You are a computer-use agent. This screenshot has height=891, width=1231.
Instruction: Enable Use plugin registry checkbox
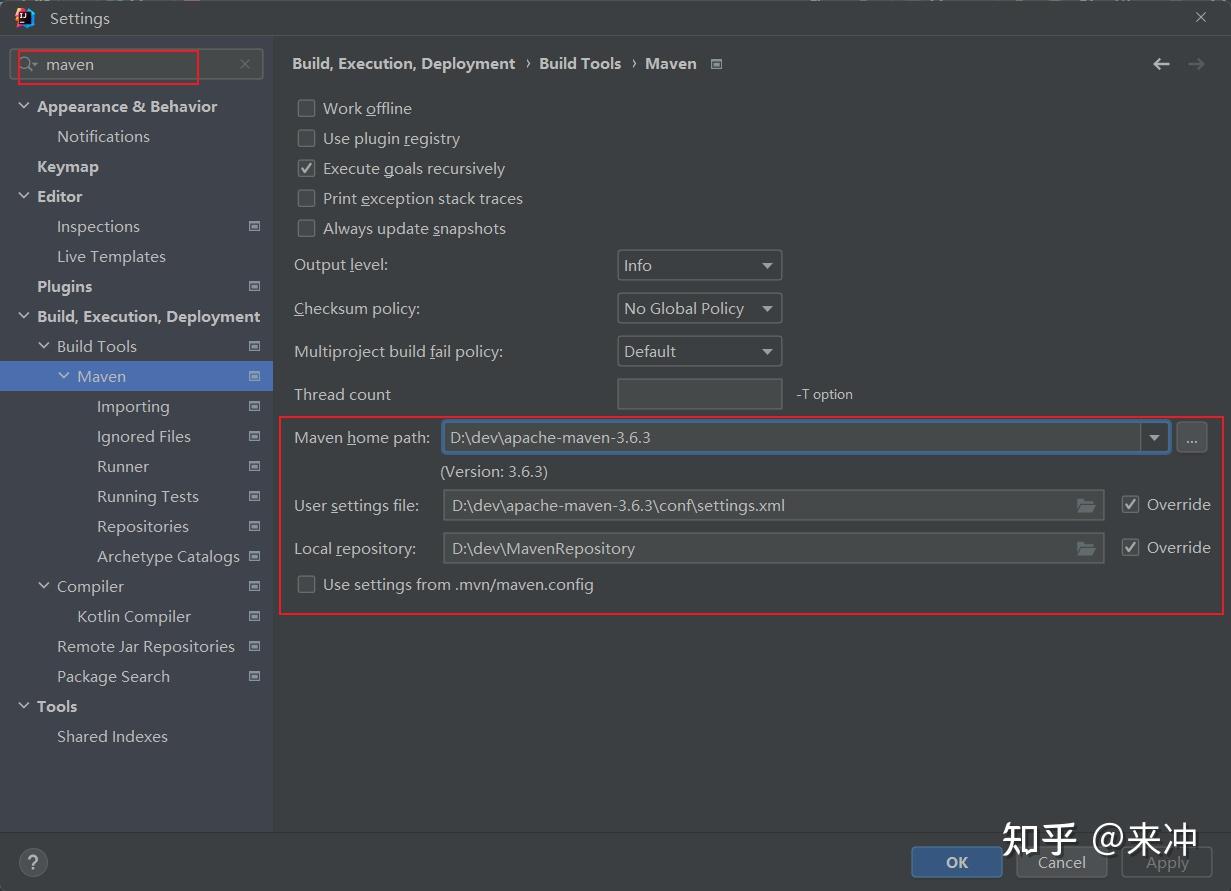(307, 138)
